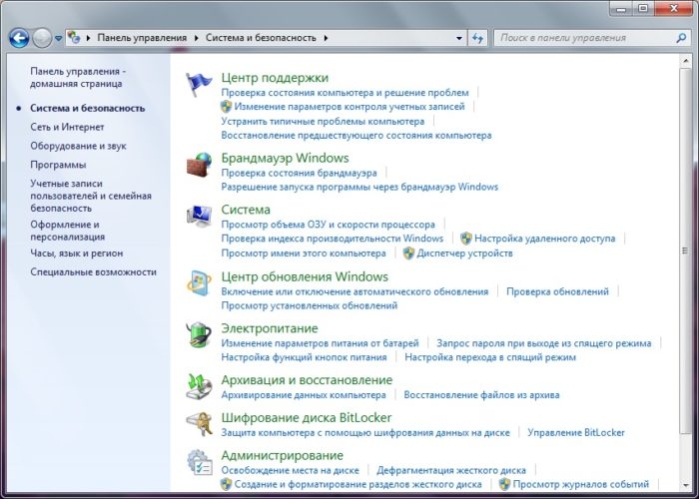Click the control panel icon in address bar
The height and width of the screenshot is (499, 699).
[74, 38]
